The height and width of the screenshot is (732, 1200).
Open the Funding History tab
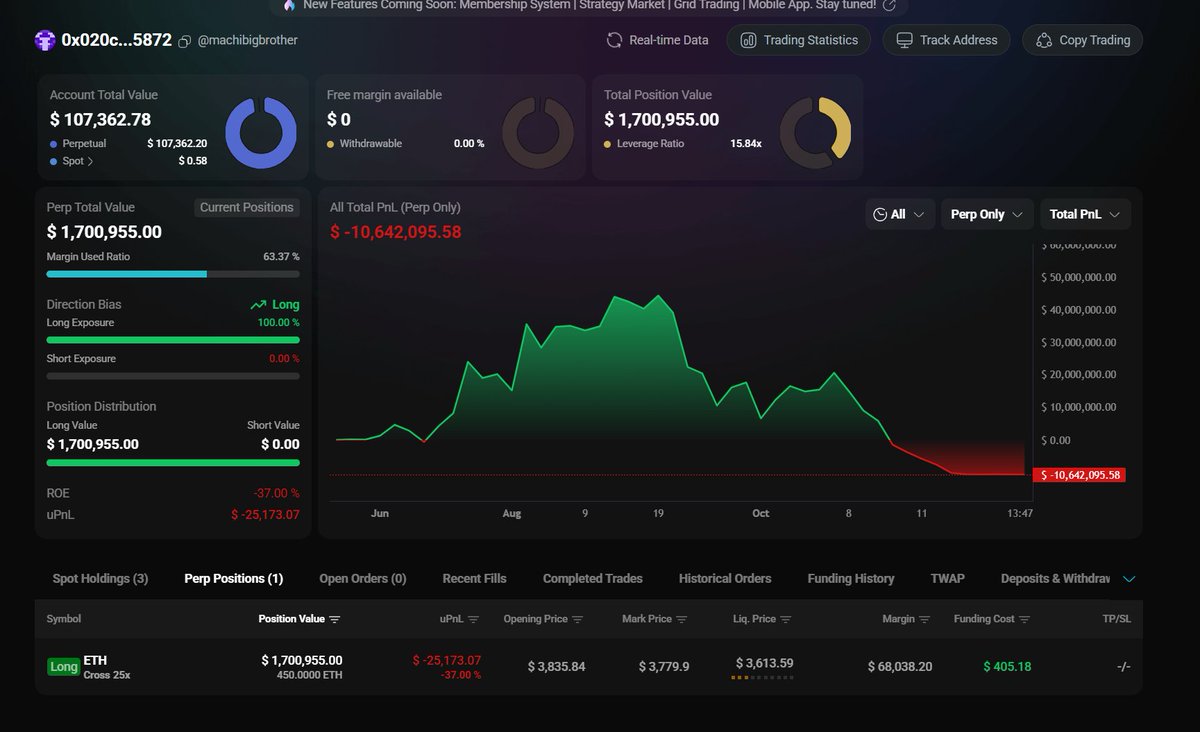click(x=850, y=578)
